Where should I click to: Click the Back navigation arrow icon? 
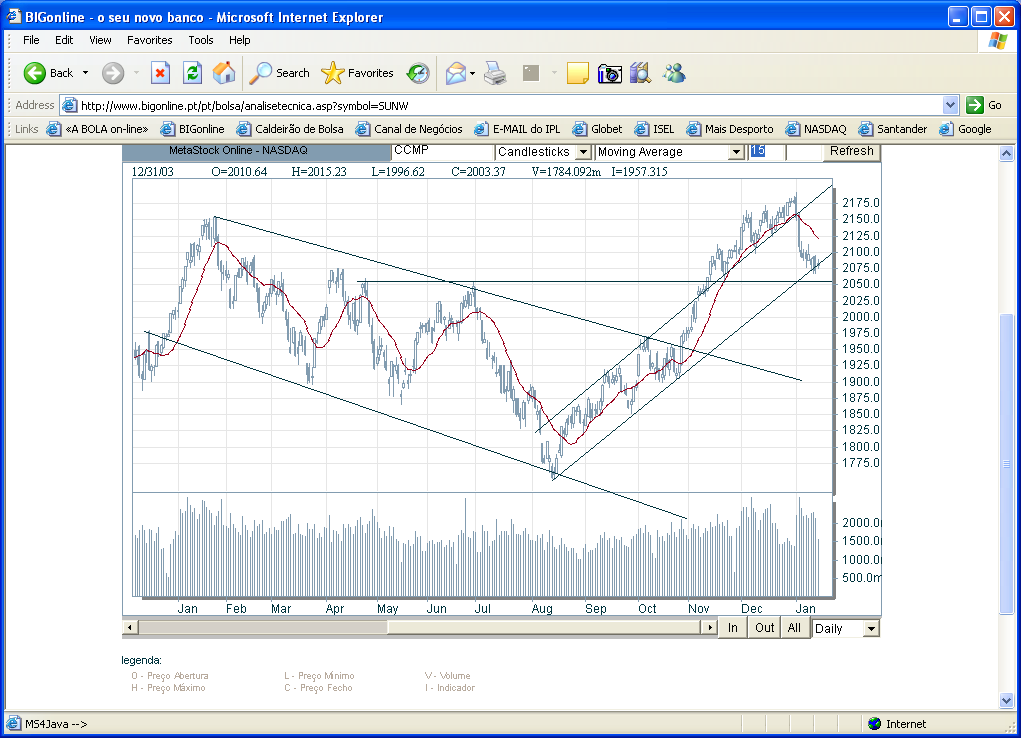coord(36,73)
